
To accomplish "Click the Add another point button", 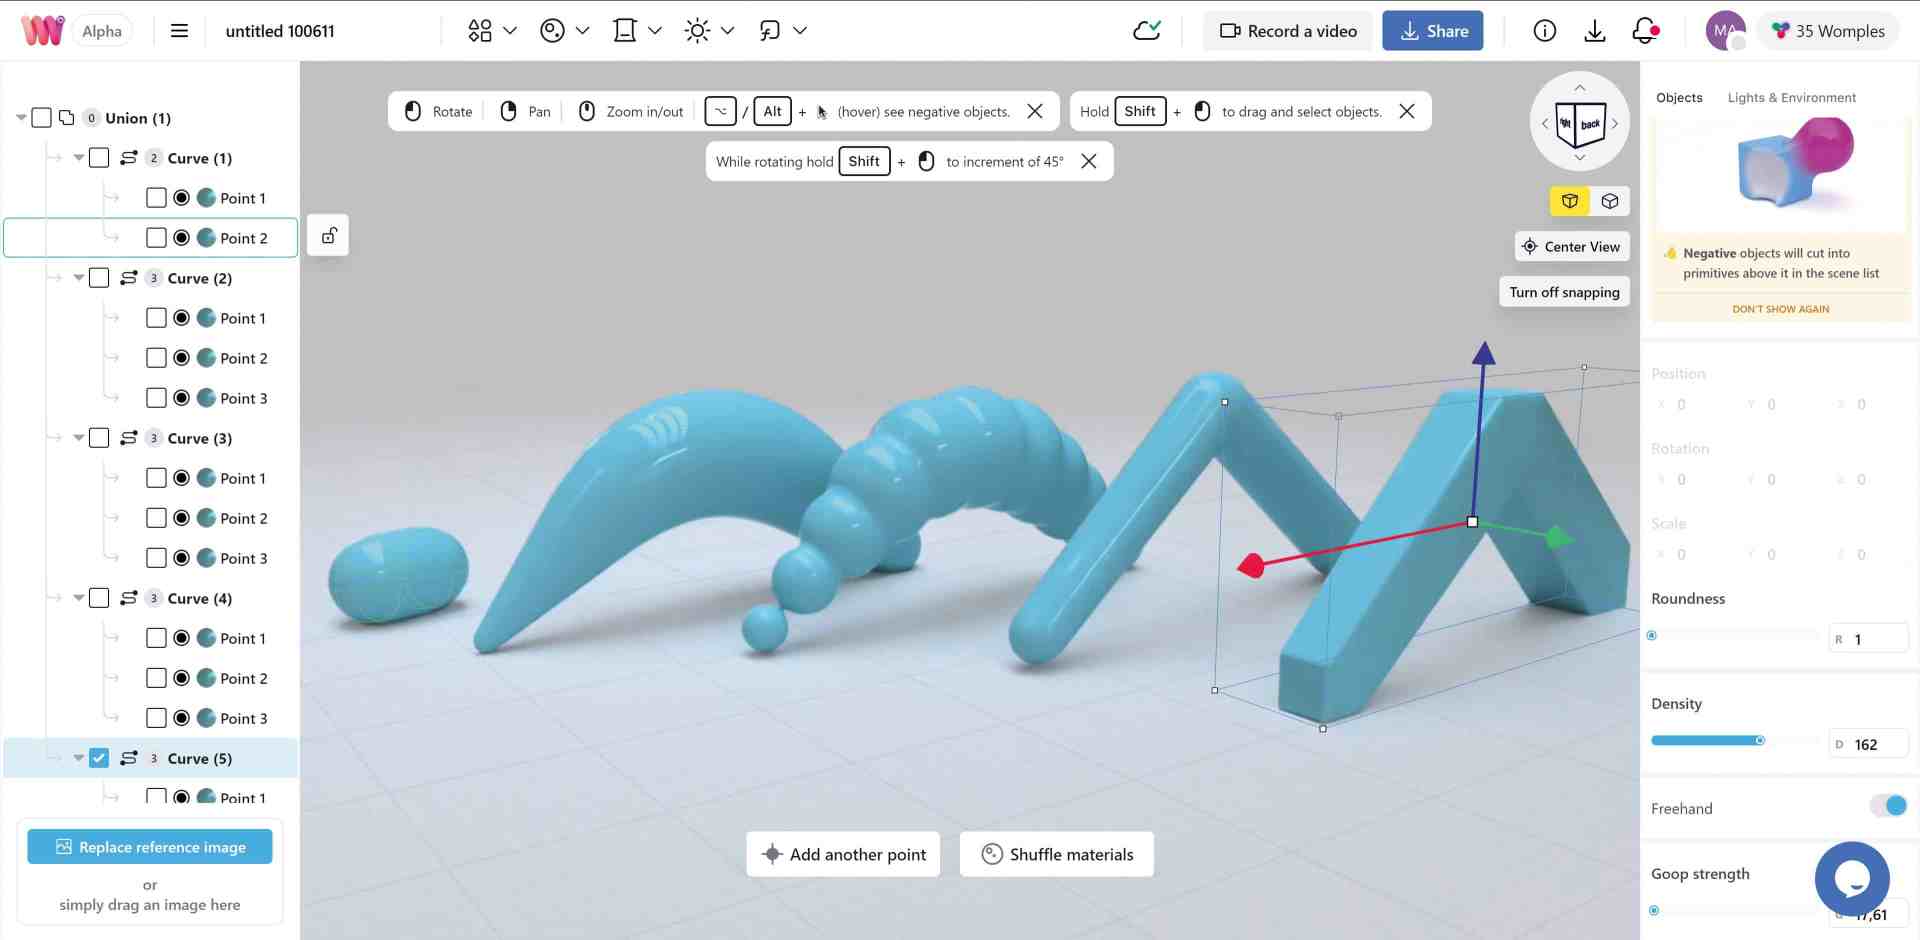I will tap(842, 854).
